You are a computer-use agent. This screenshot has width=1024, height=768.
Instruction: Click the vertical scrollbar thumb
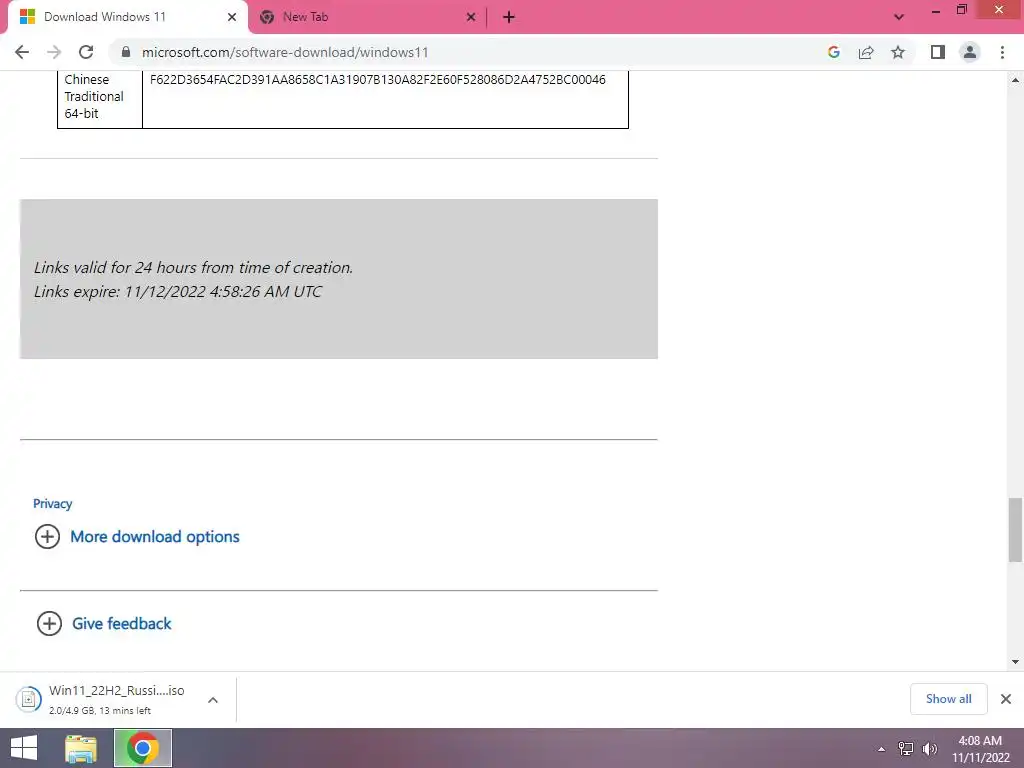(1015, 530)
